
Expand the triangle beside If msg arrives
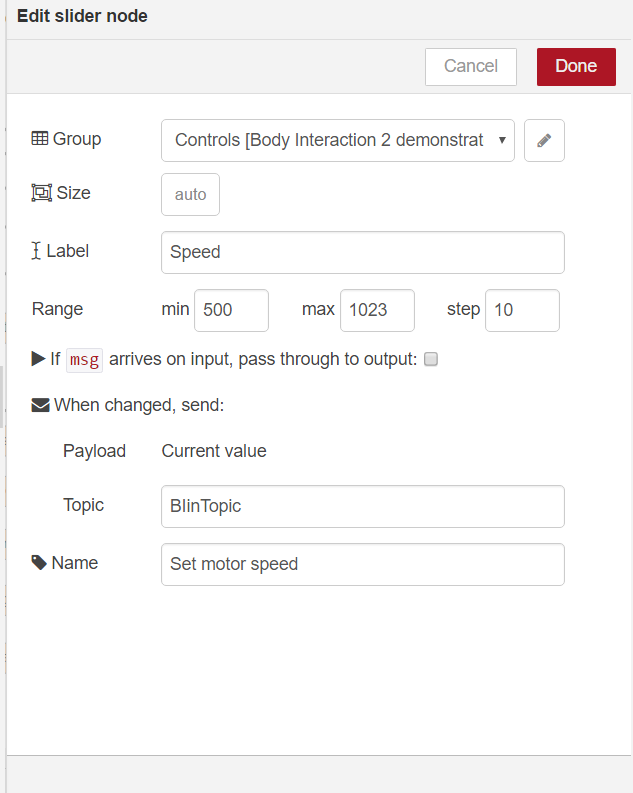38,359
